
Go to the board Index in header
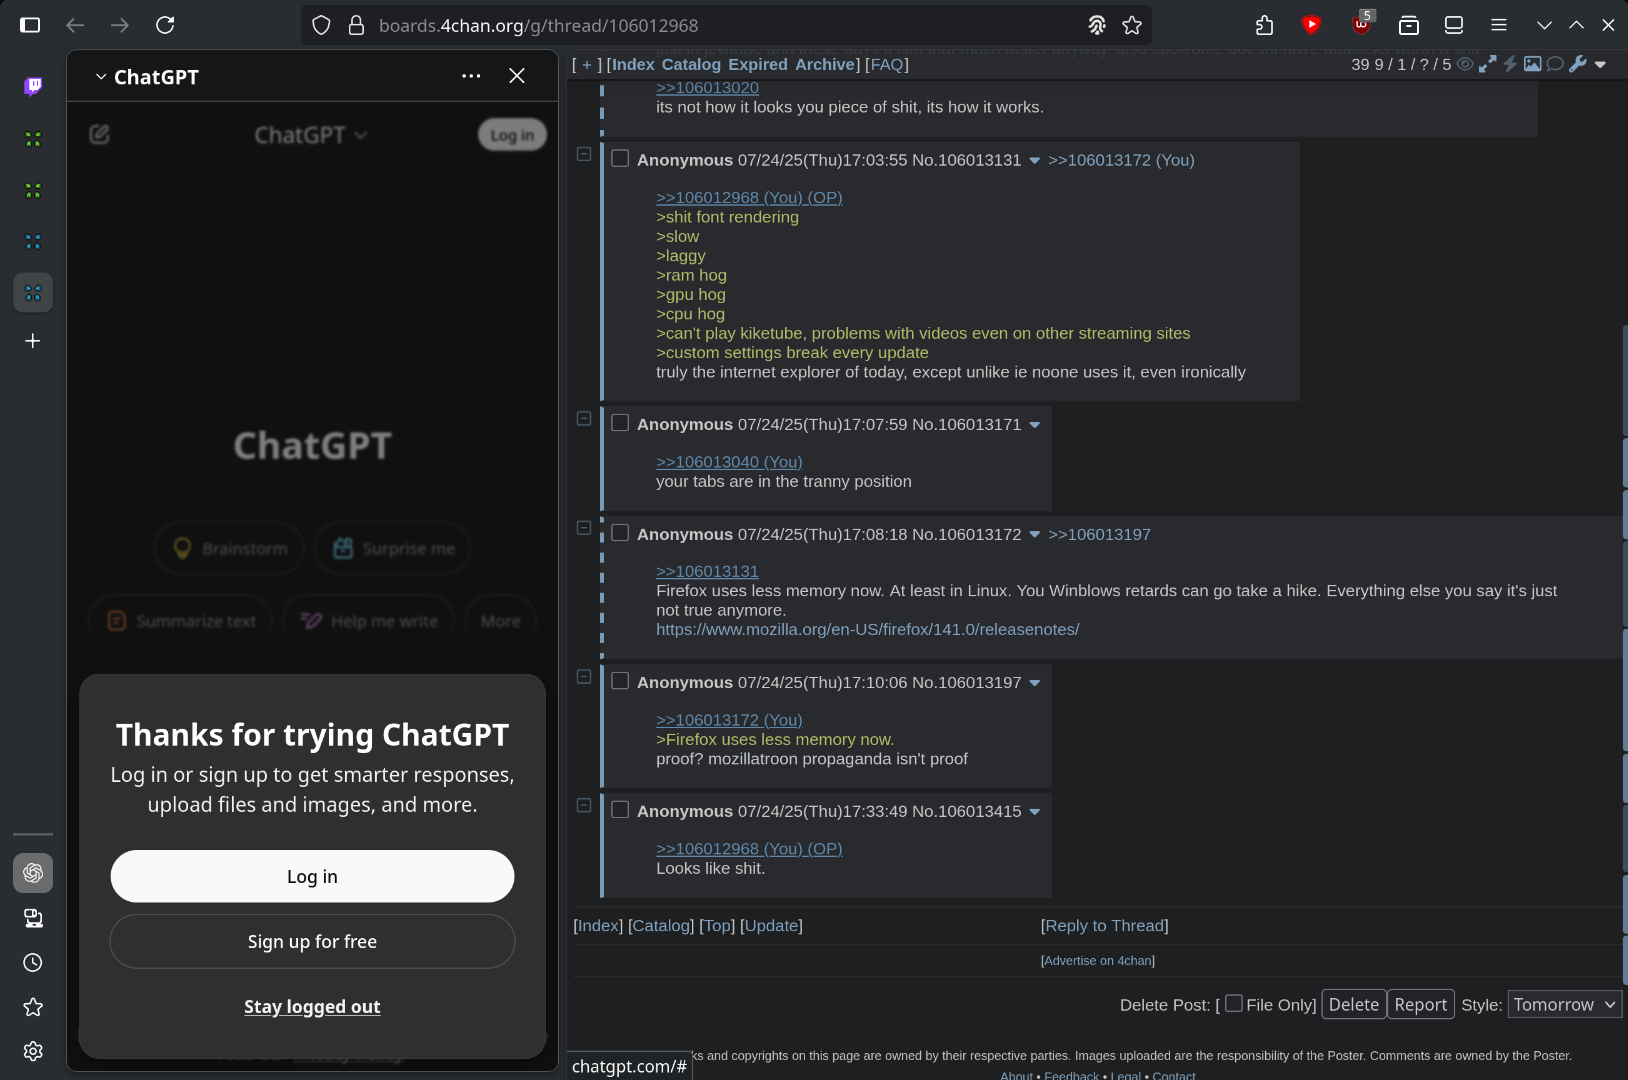tap(633, 64)
